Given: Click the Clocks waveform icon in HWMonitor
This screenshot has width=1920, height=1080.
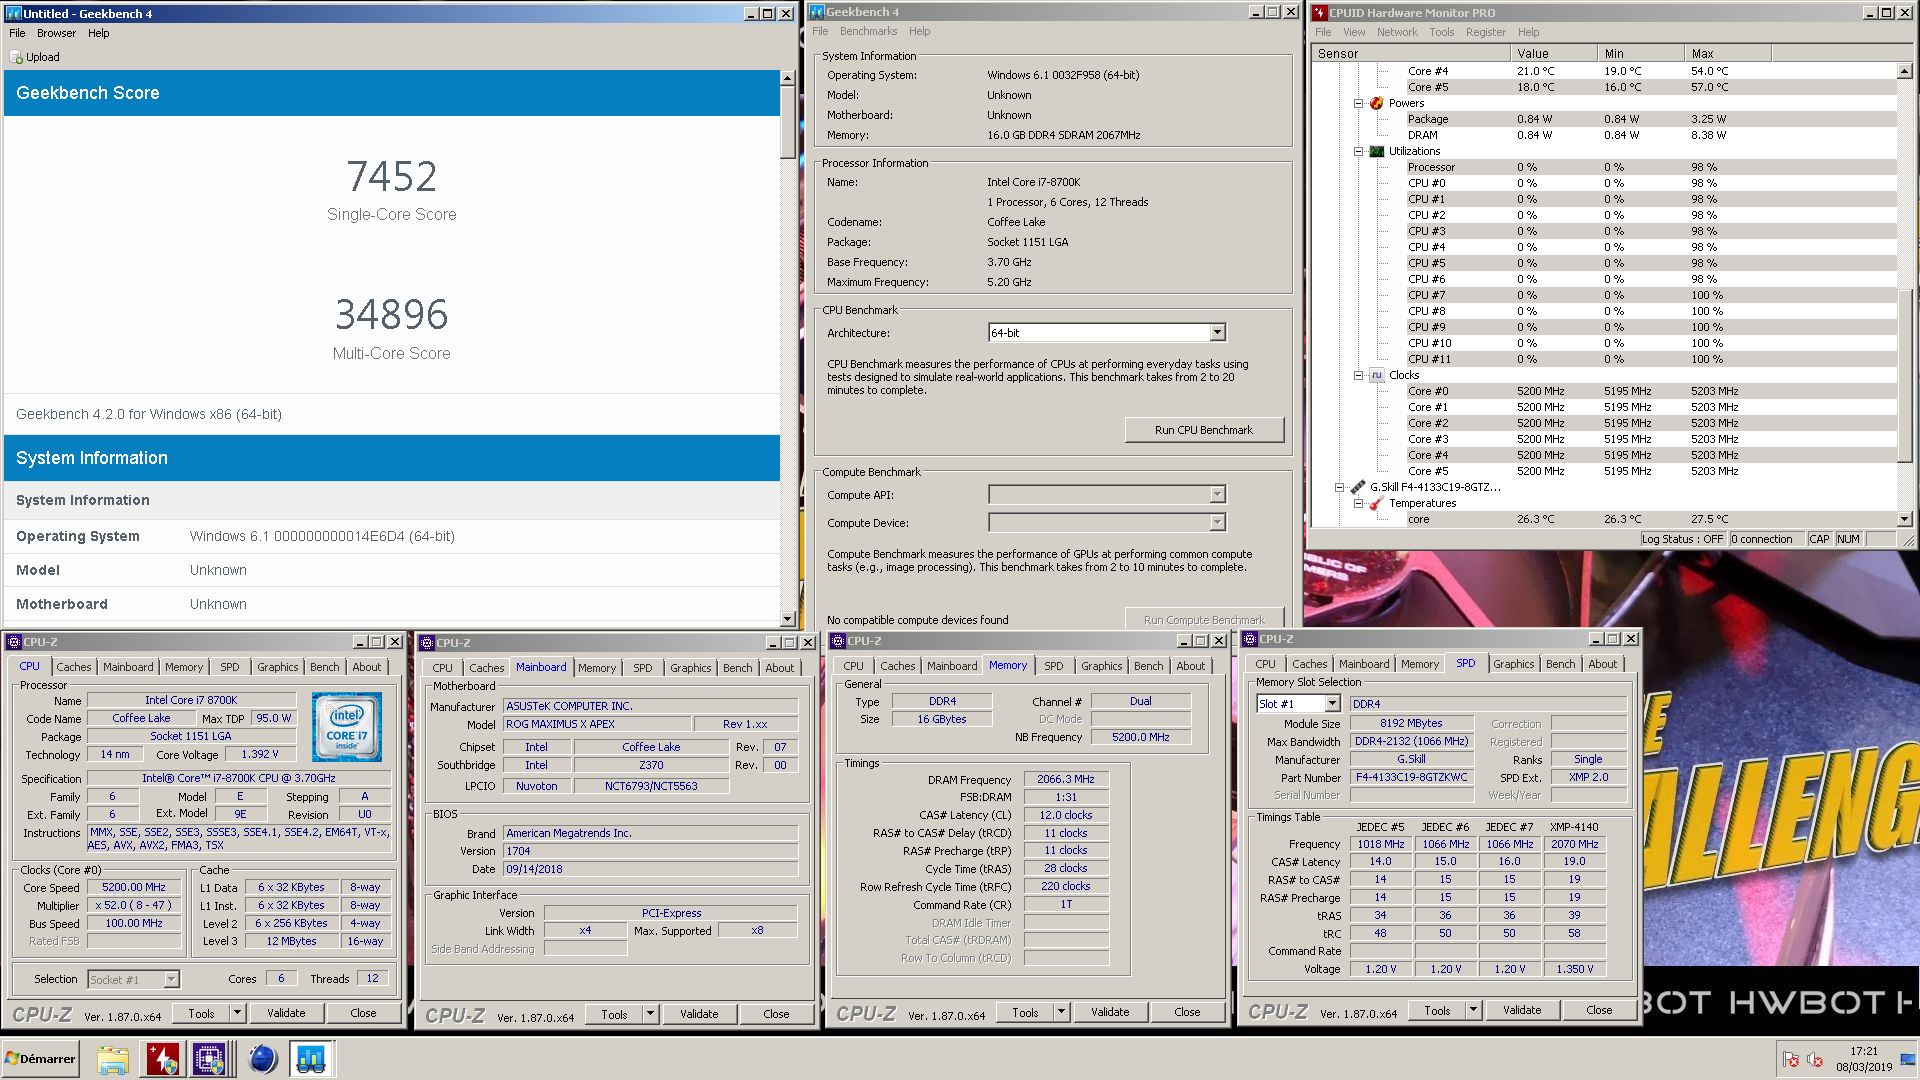Looking at the screenshot, I should coord(1377,375).
